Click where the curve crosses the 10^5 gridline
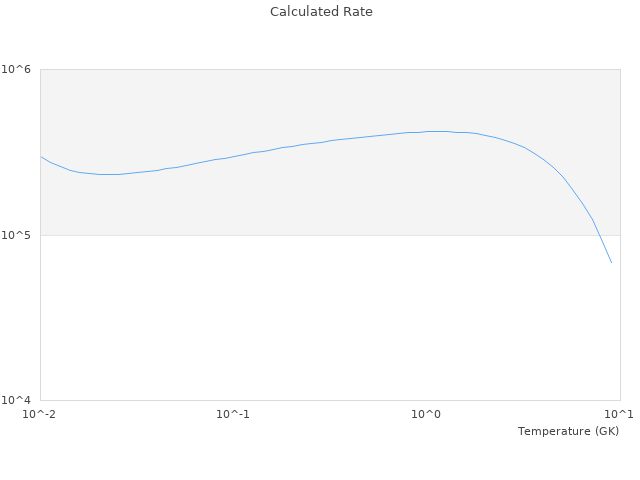The height and width of the screenshot is (480, 640). tap(598, 235)
